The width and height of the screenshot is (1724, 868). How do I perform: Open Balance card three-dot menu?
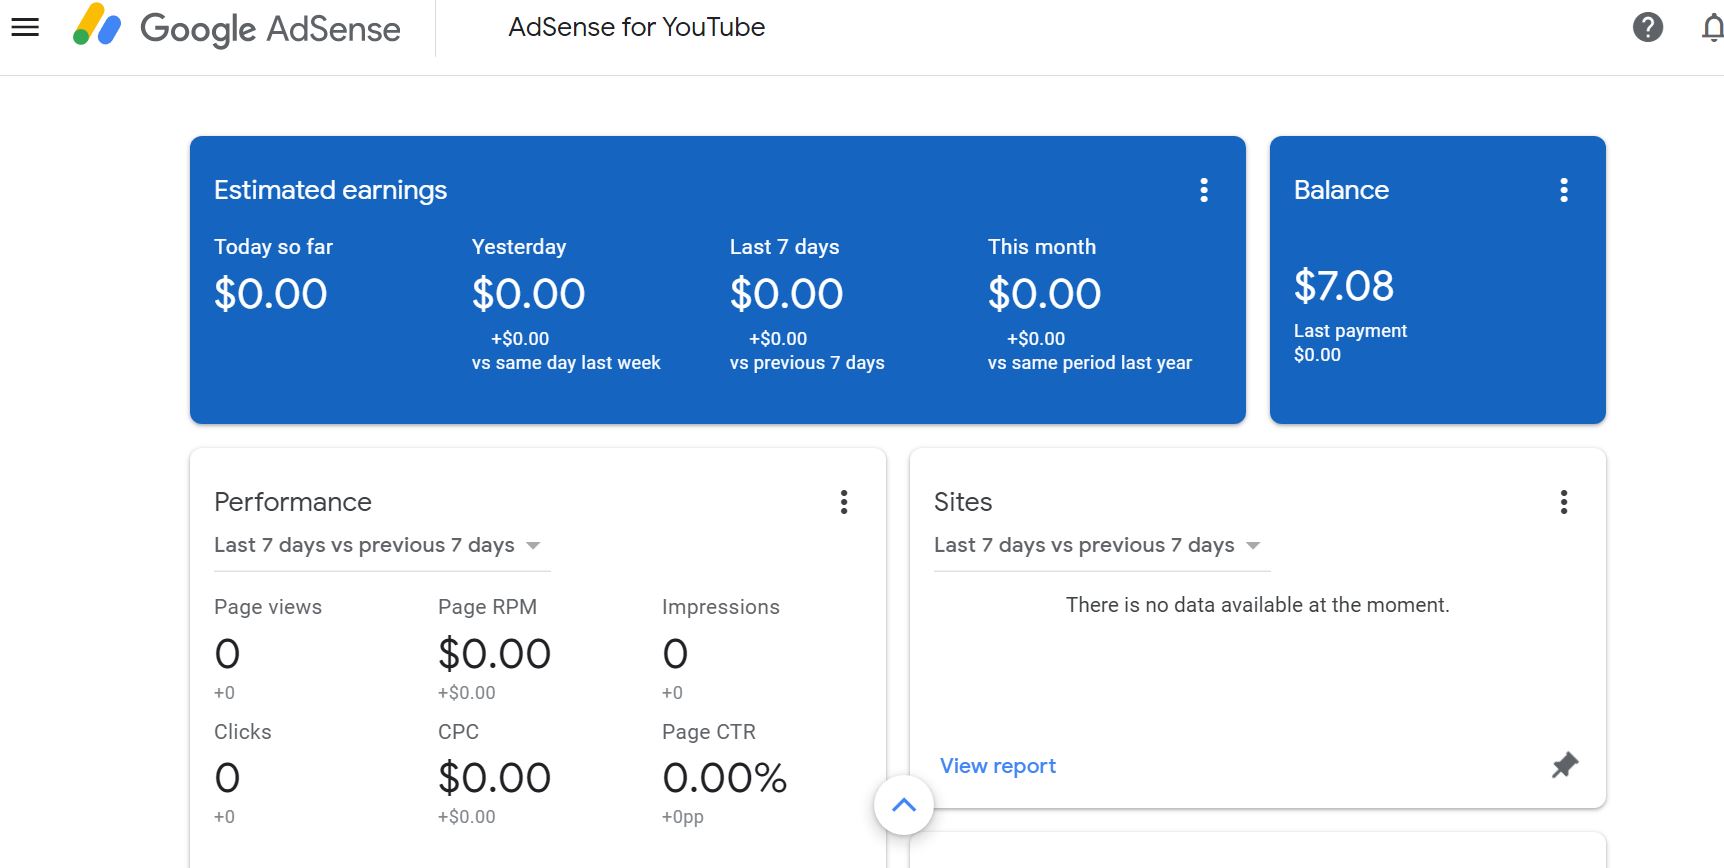pos(1564,190)
